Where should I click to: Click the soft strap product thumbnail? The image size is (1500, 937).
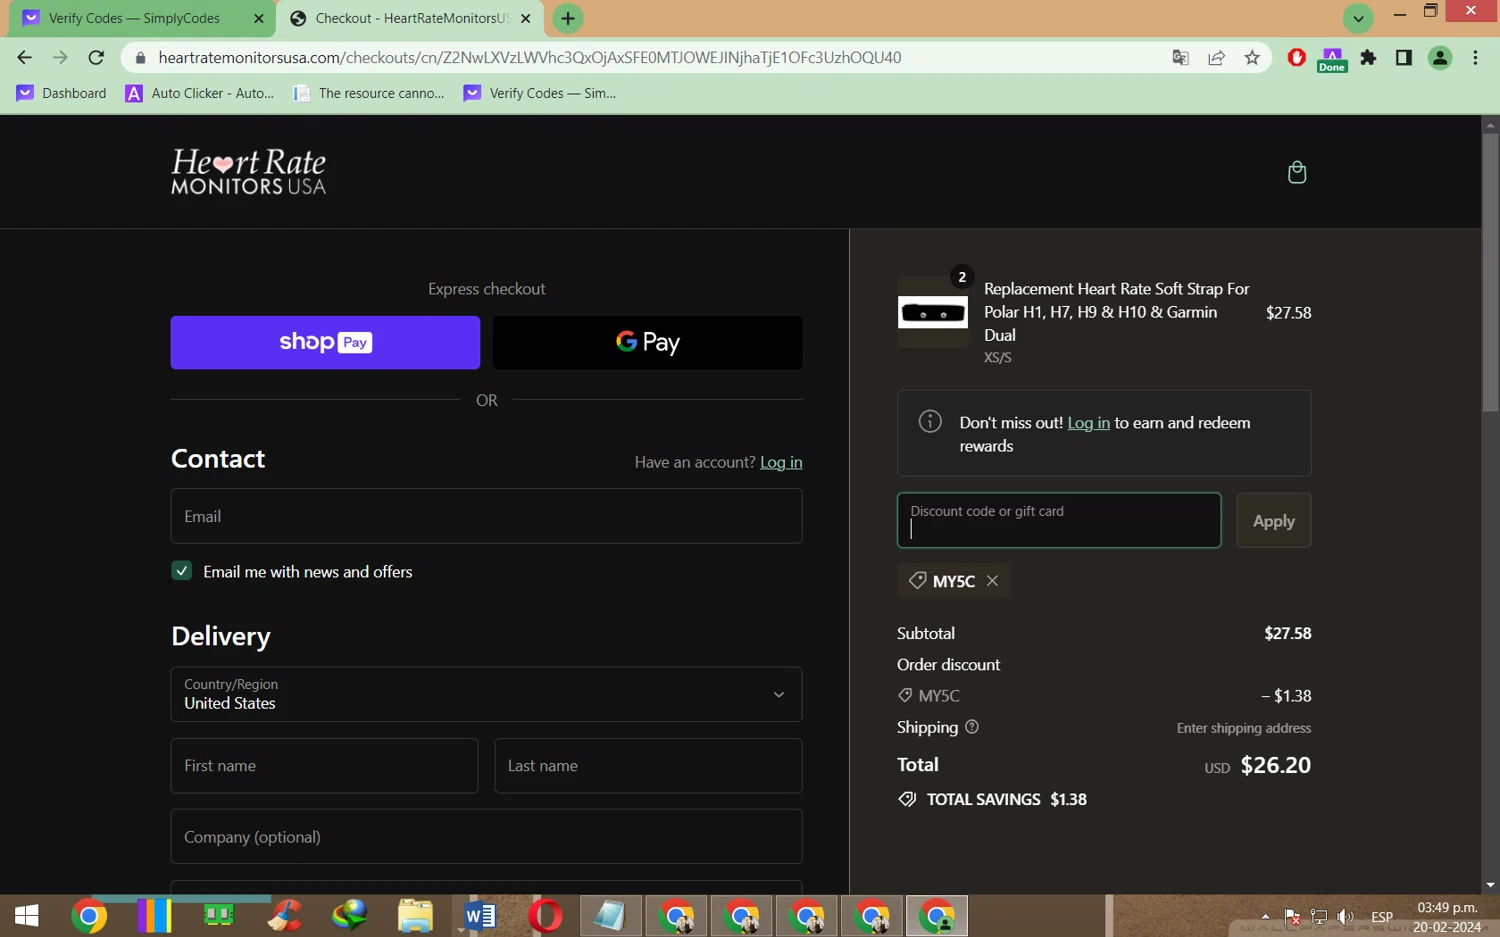(932, 312)
